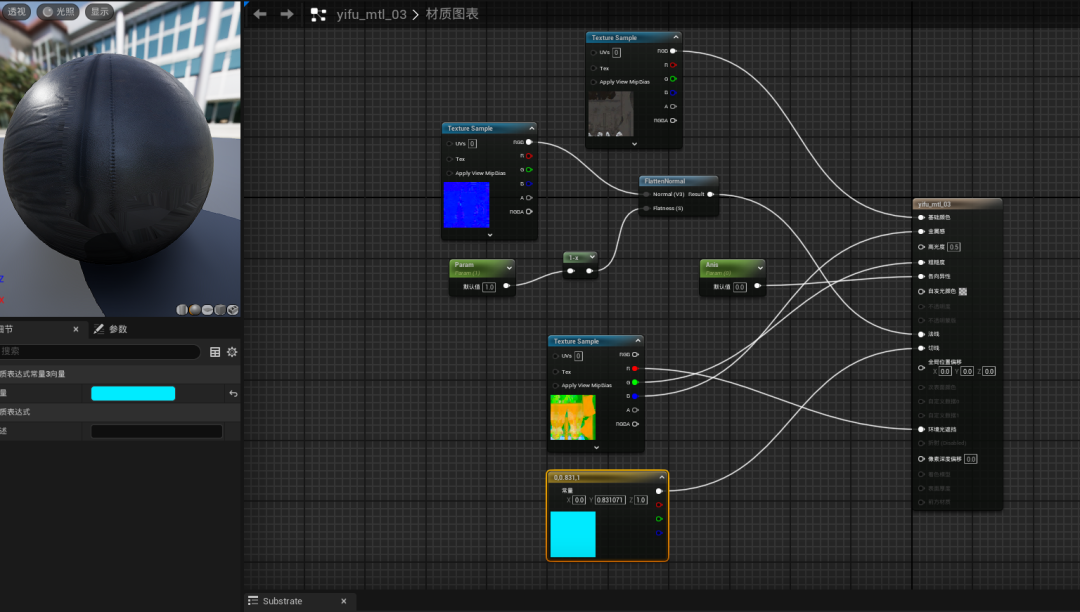Click red R output pin of orange Texture Sample
This screenshot has width=1080, height=612.
click(635, 369)
